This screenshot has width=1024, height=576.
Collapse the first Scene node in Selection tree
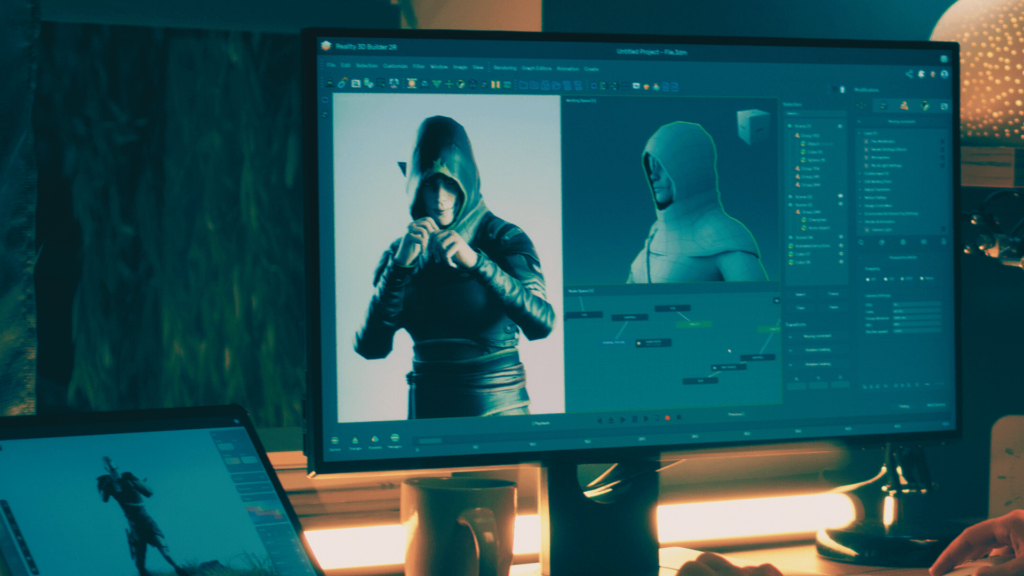(x=787, y=127)
